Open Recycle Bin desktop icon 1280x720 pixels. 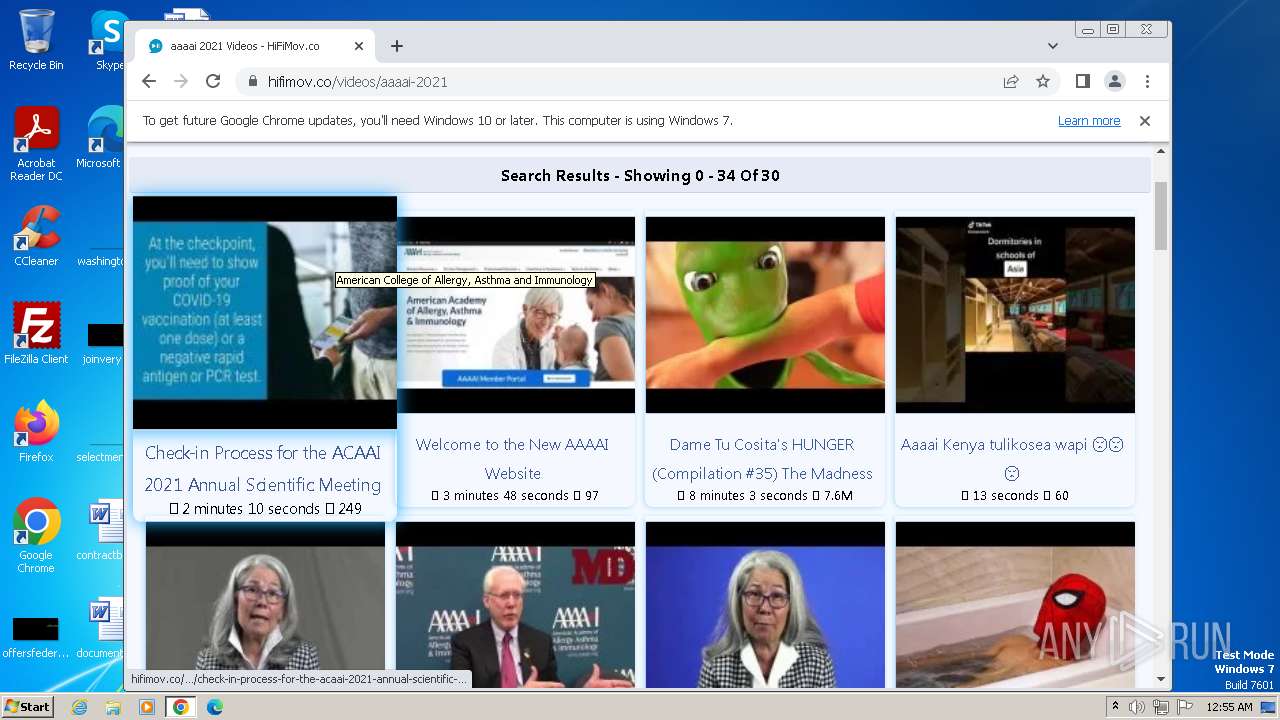(36, 40)
